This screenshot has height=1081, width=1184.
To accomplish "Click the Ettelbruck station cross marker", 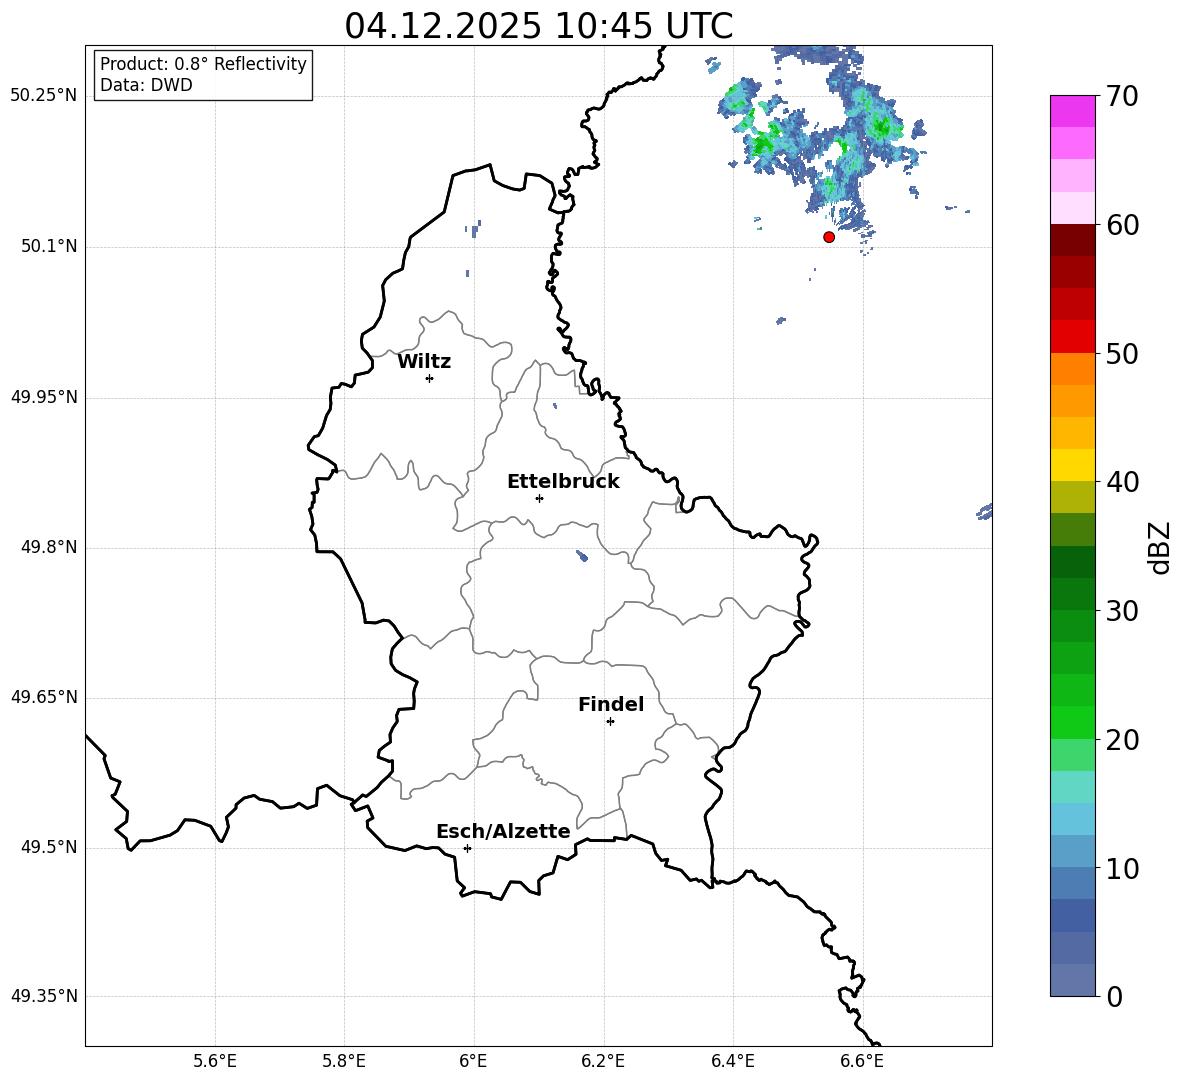I will point(539,498).
